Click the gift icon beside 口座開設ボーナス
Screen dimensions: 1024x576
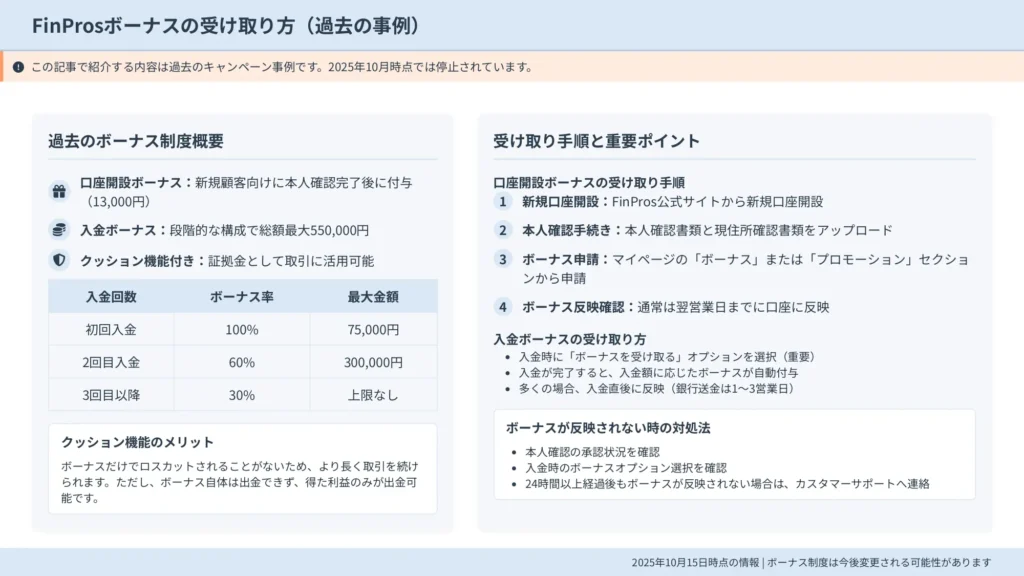(59, 191)
